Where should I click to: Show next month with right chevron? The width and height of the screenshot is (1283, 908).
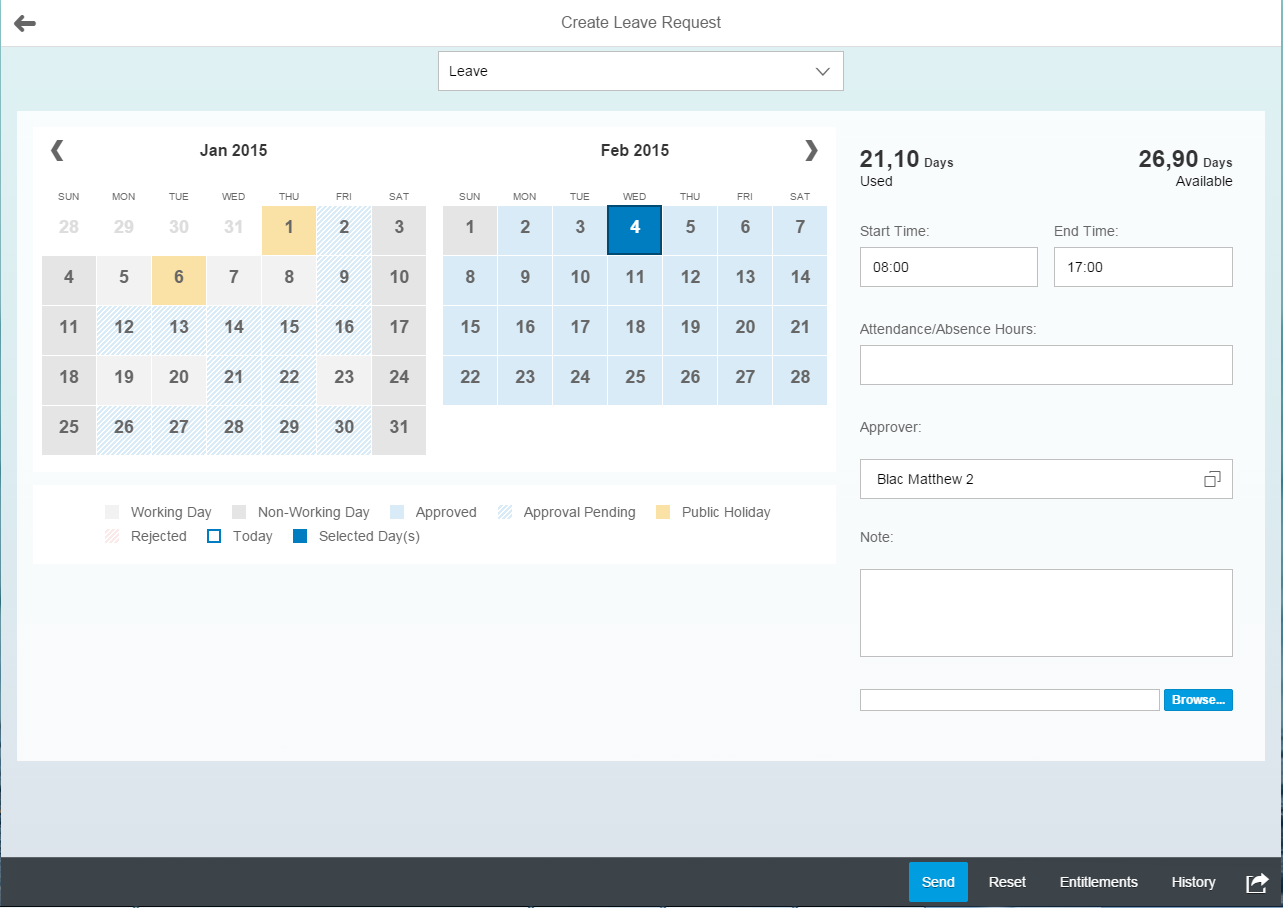[x=811, y=150]
